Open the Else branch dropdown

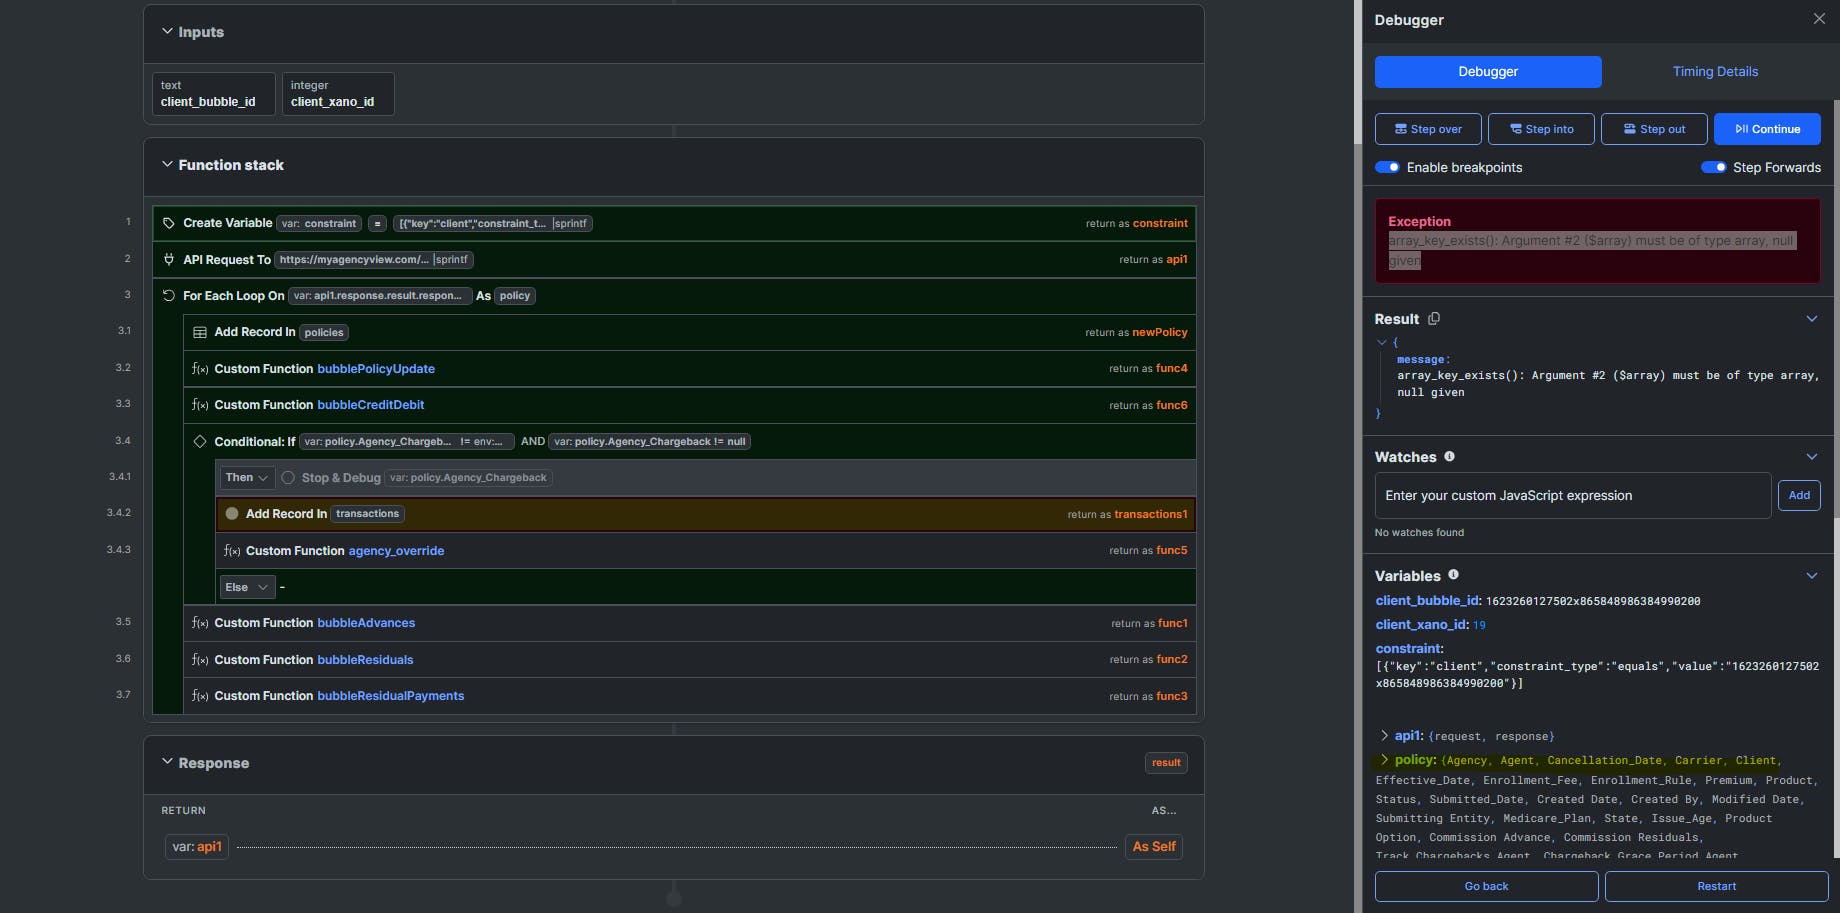[246, 587]
